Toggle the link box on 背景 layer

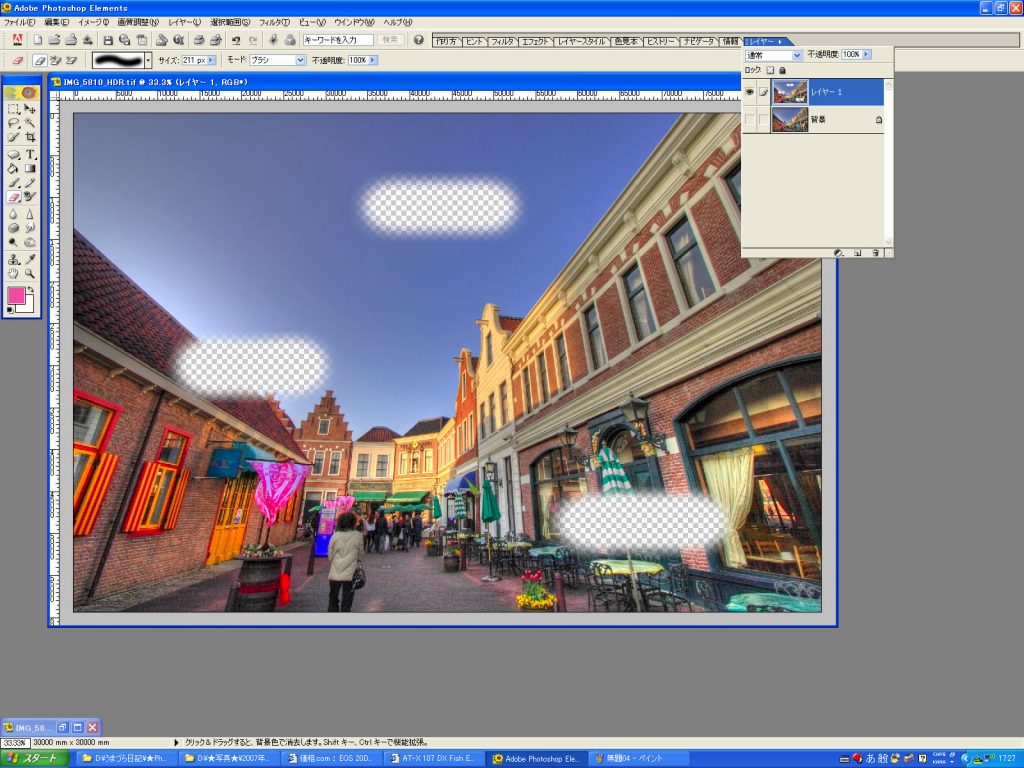(763, 120)
